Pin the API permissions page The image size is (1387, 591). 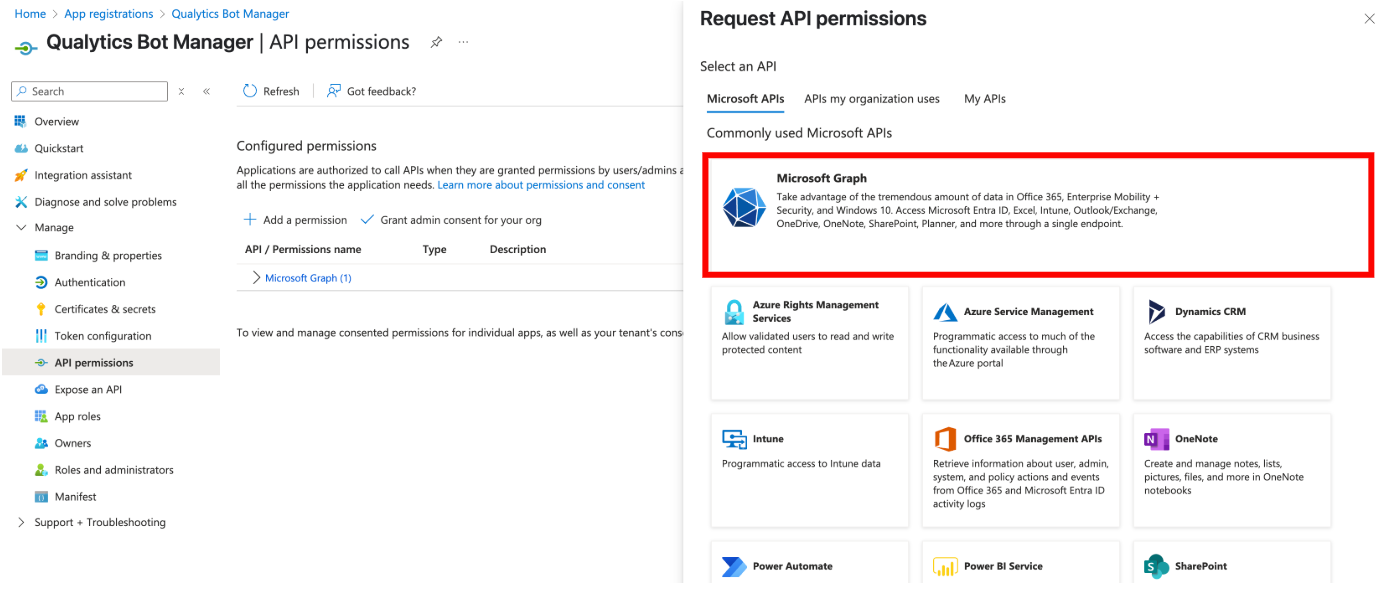(x=437, y=42)
